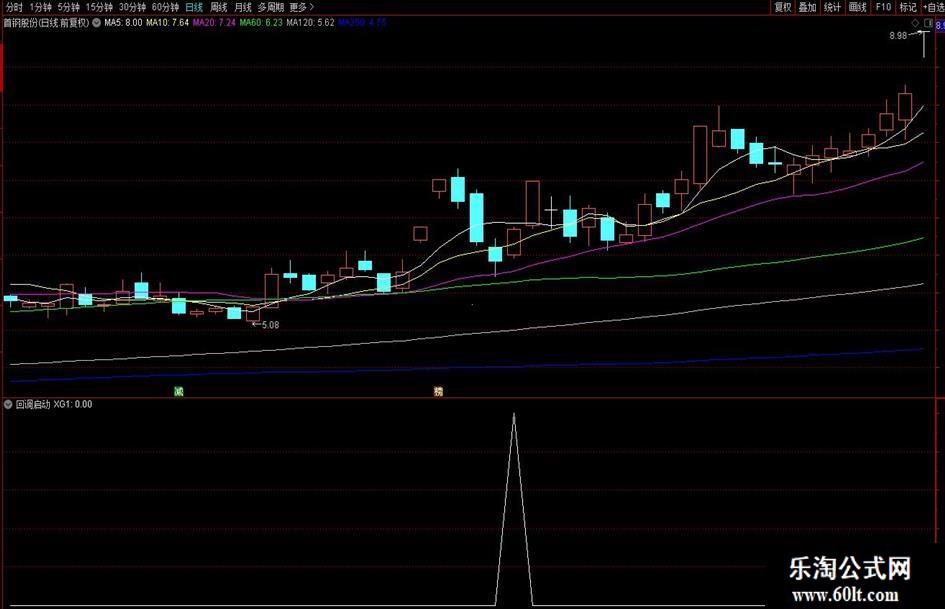Click the MA60: 6.23 label

[x=261, y=23]
